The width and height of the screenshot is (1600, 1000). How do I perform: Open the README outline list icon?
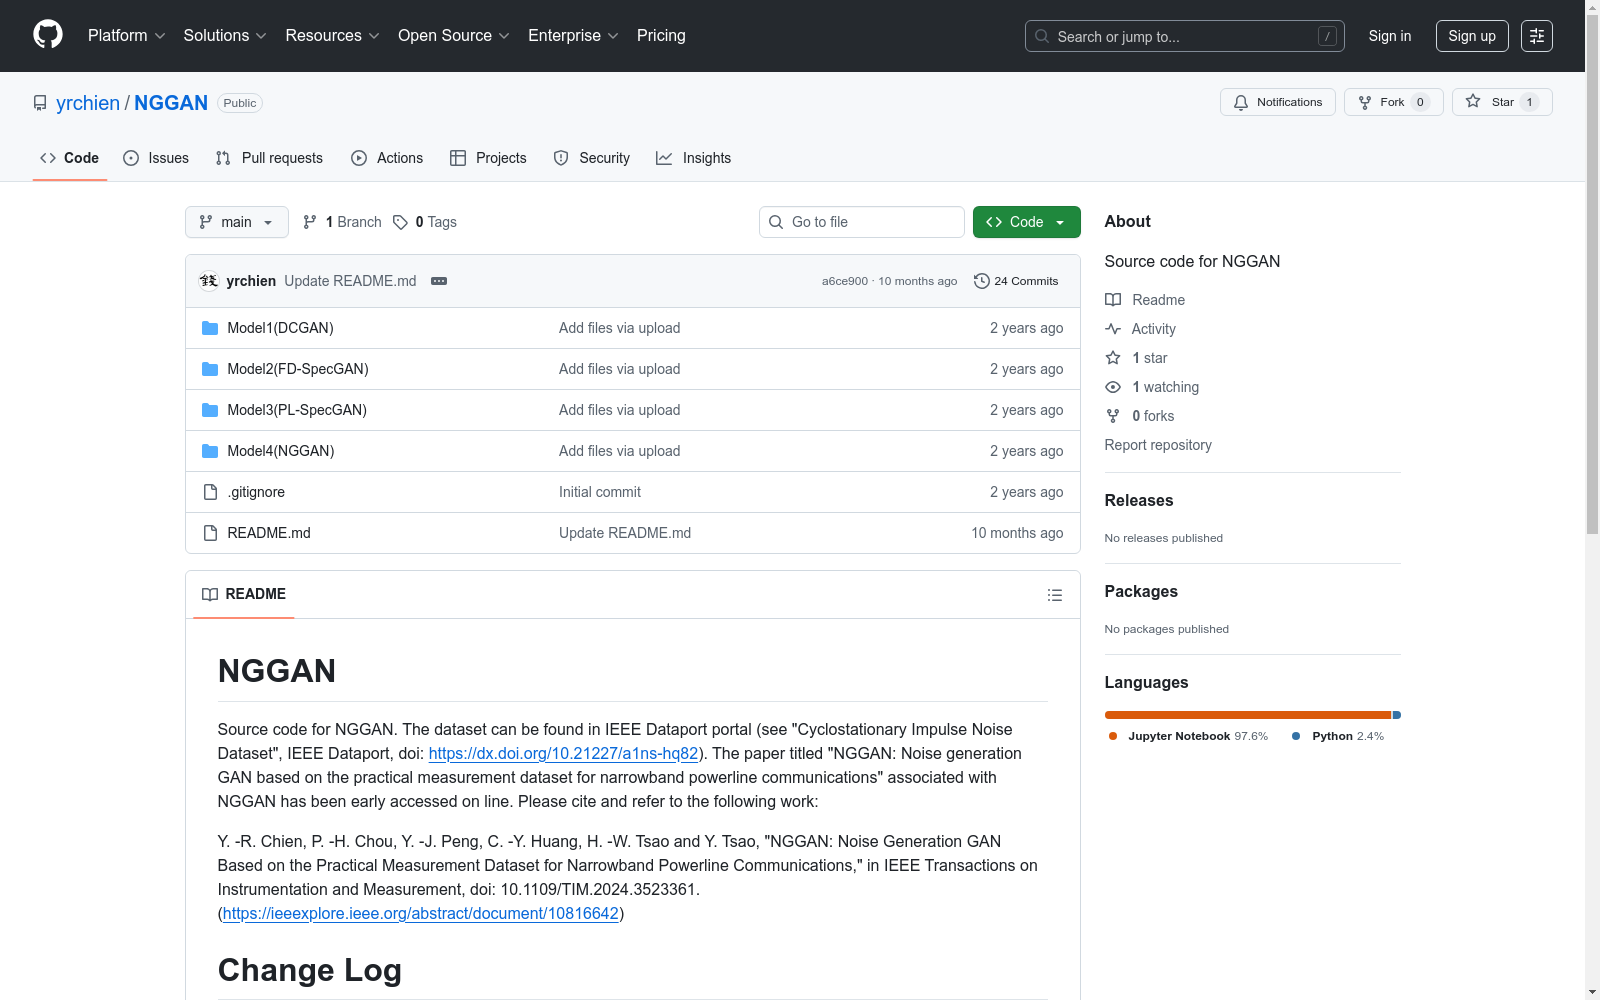coord(1055,595)
